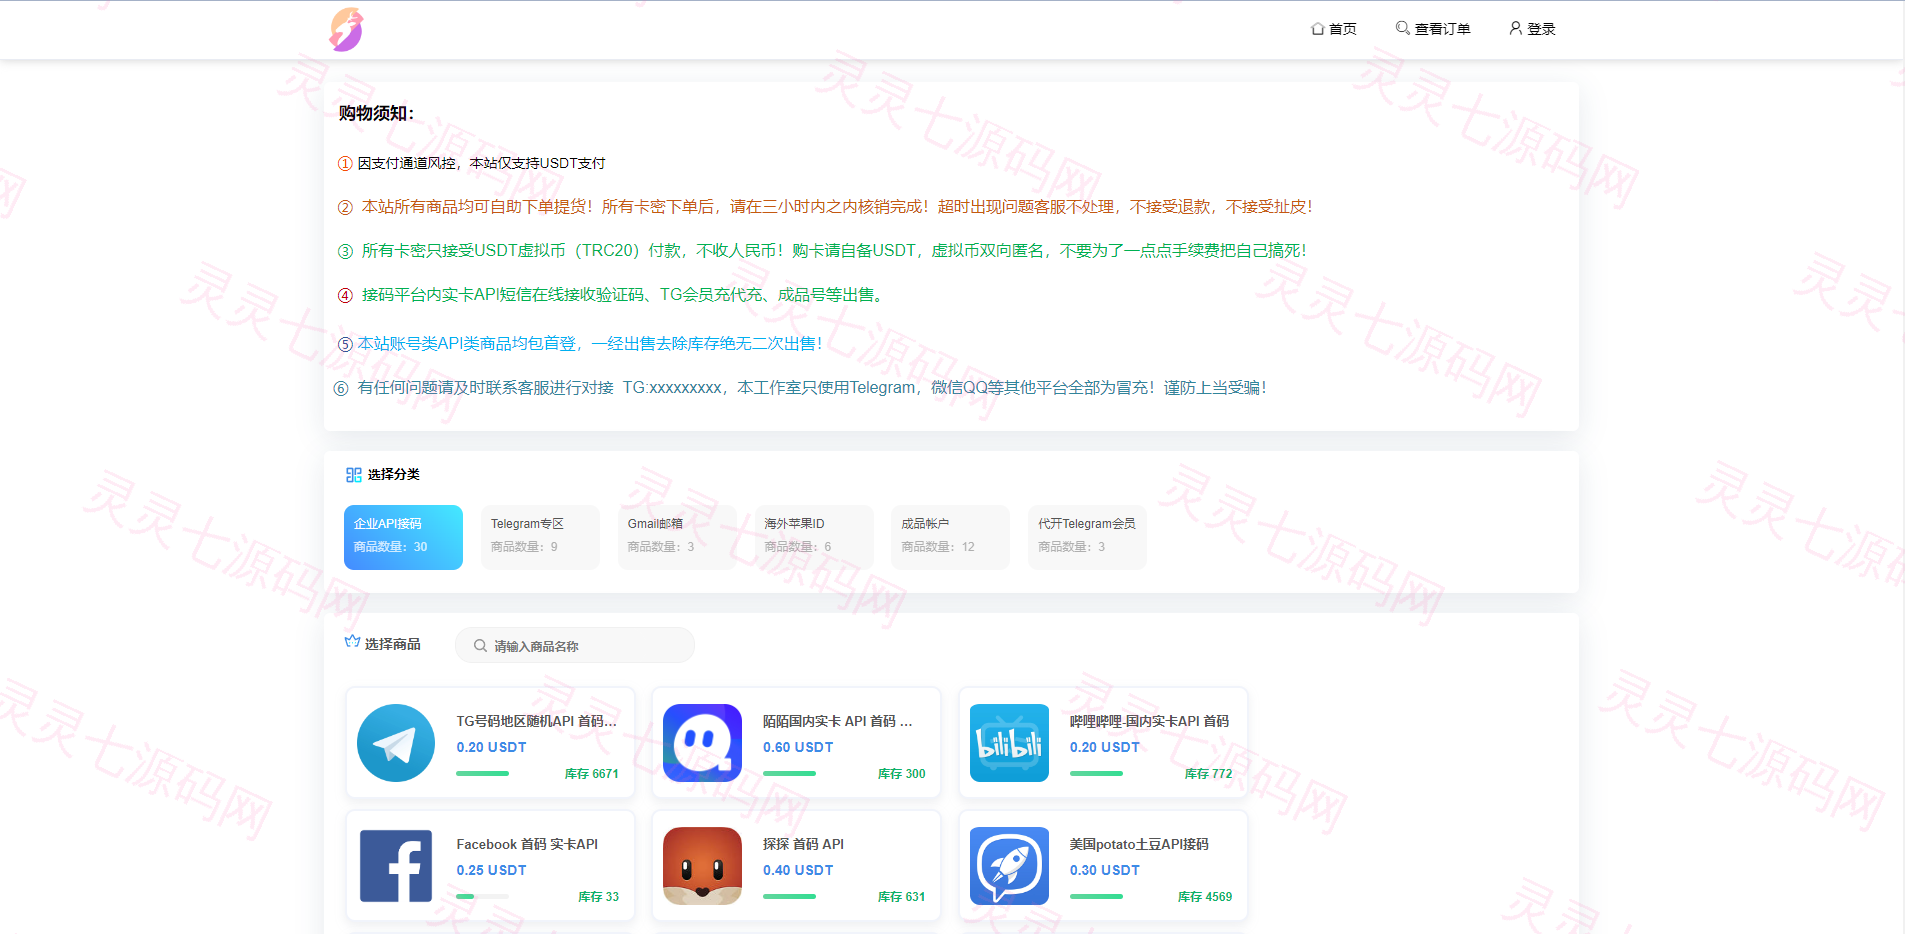Image resolution: width=1905 pixels, height=934 pixels.
Task: Open 哔哩哔哩-国内实卡API product title
Action: click(1149, 721)
